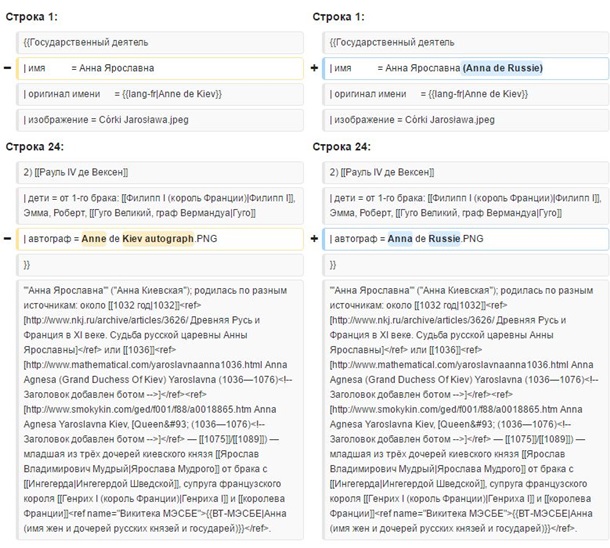Click the minus marker beside left 'автограф' line
This screenshot has height=548, width=610.
[x=7, y=239]
